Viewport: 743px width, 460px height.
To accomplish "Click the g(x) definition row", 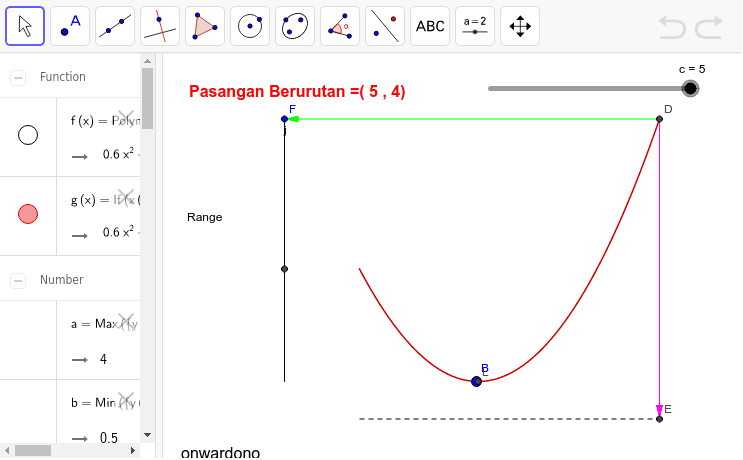I will (99, 216).
